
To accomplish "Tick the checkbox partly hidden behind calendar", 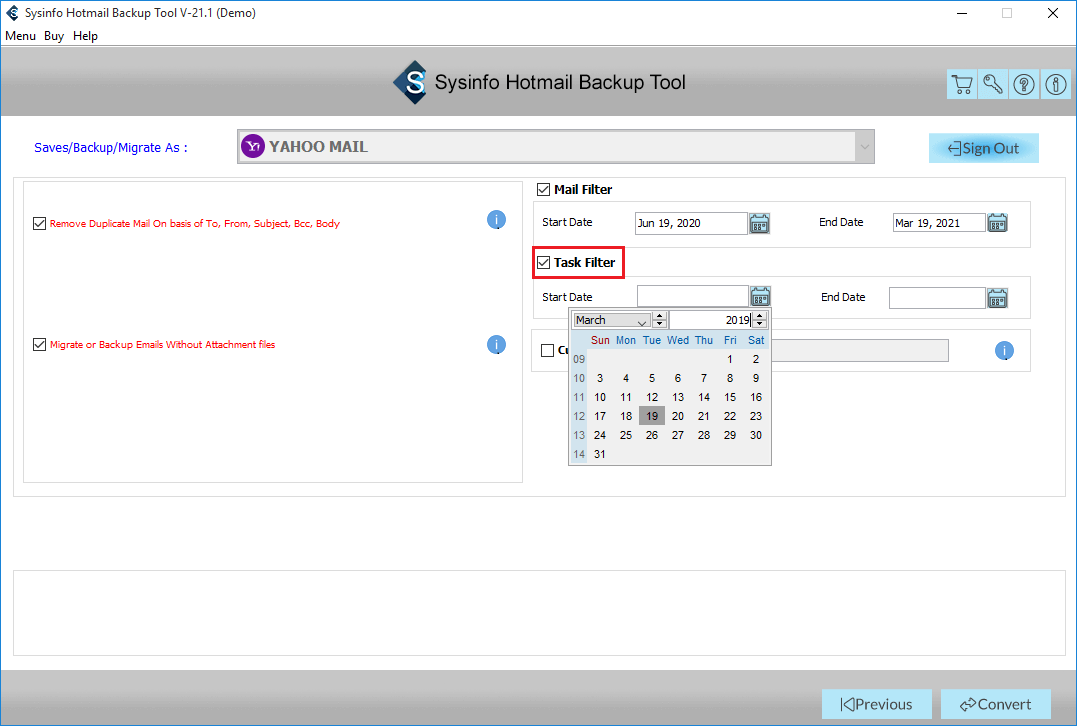I will (x=547, y=350).
